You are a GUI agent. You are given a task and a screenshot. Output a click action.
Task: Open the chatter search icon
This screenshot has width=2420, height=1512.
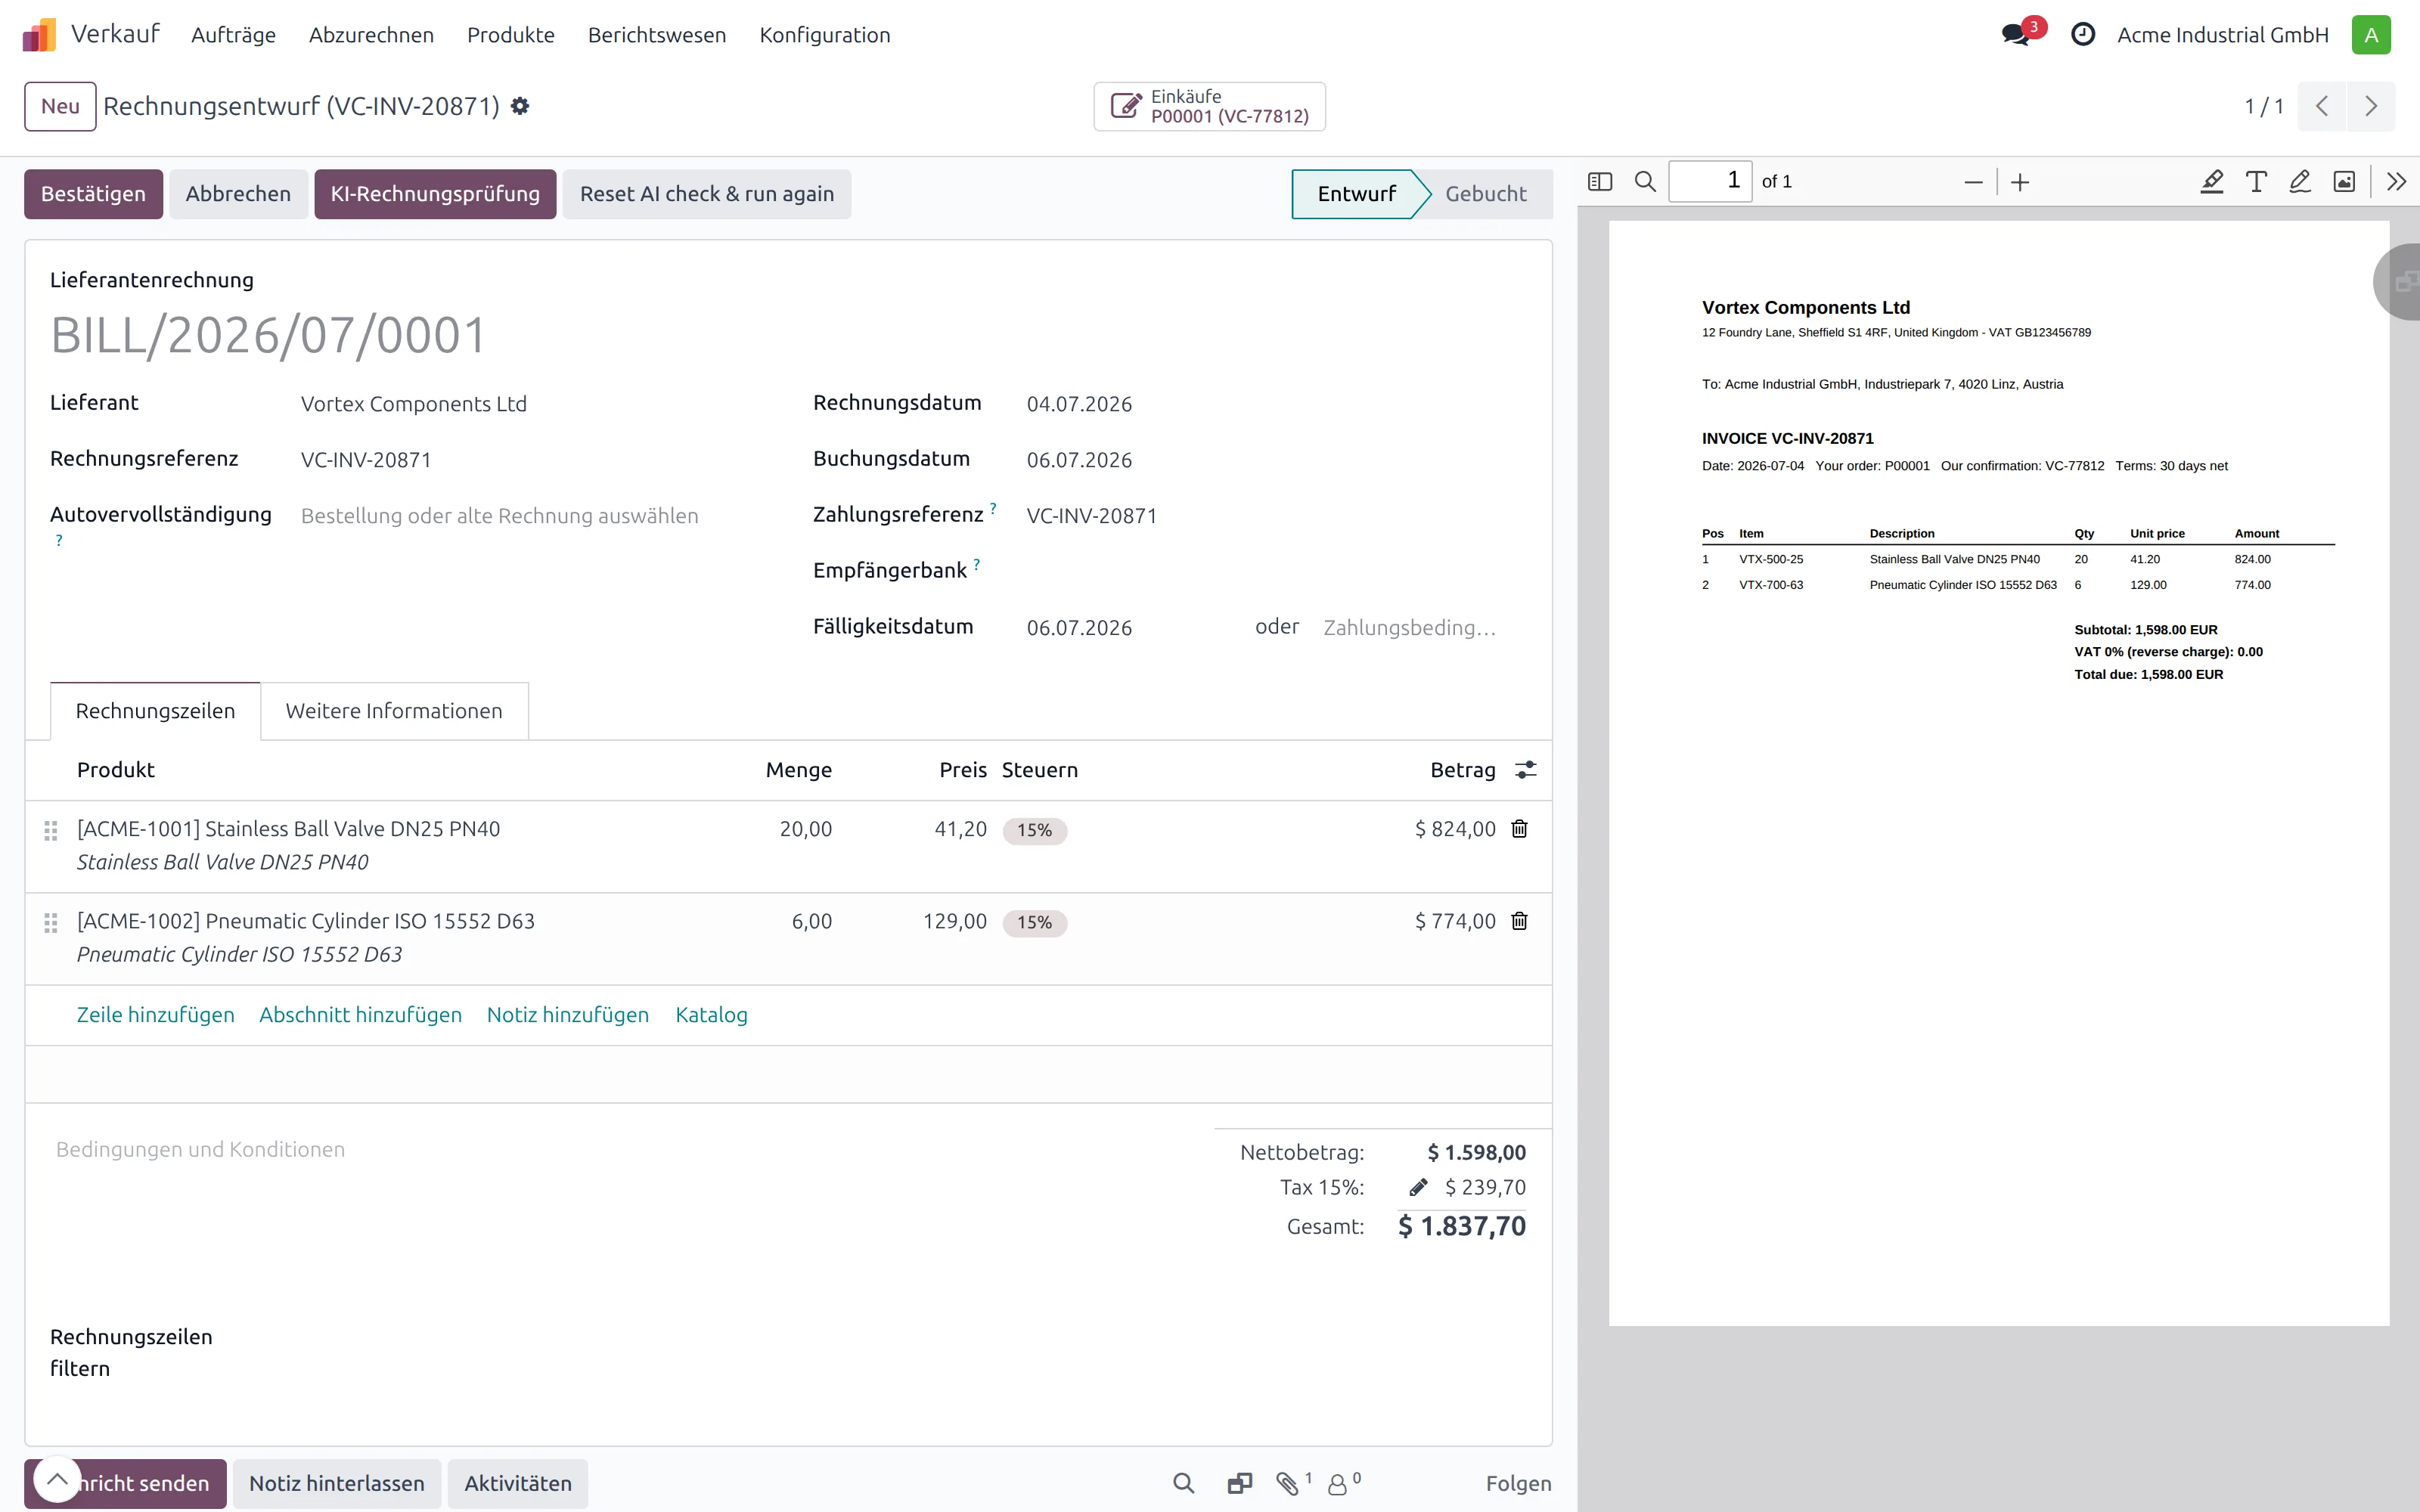(1183, 1483)
